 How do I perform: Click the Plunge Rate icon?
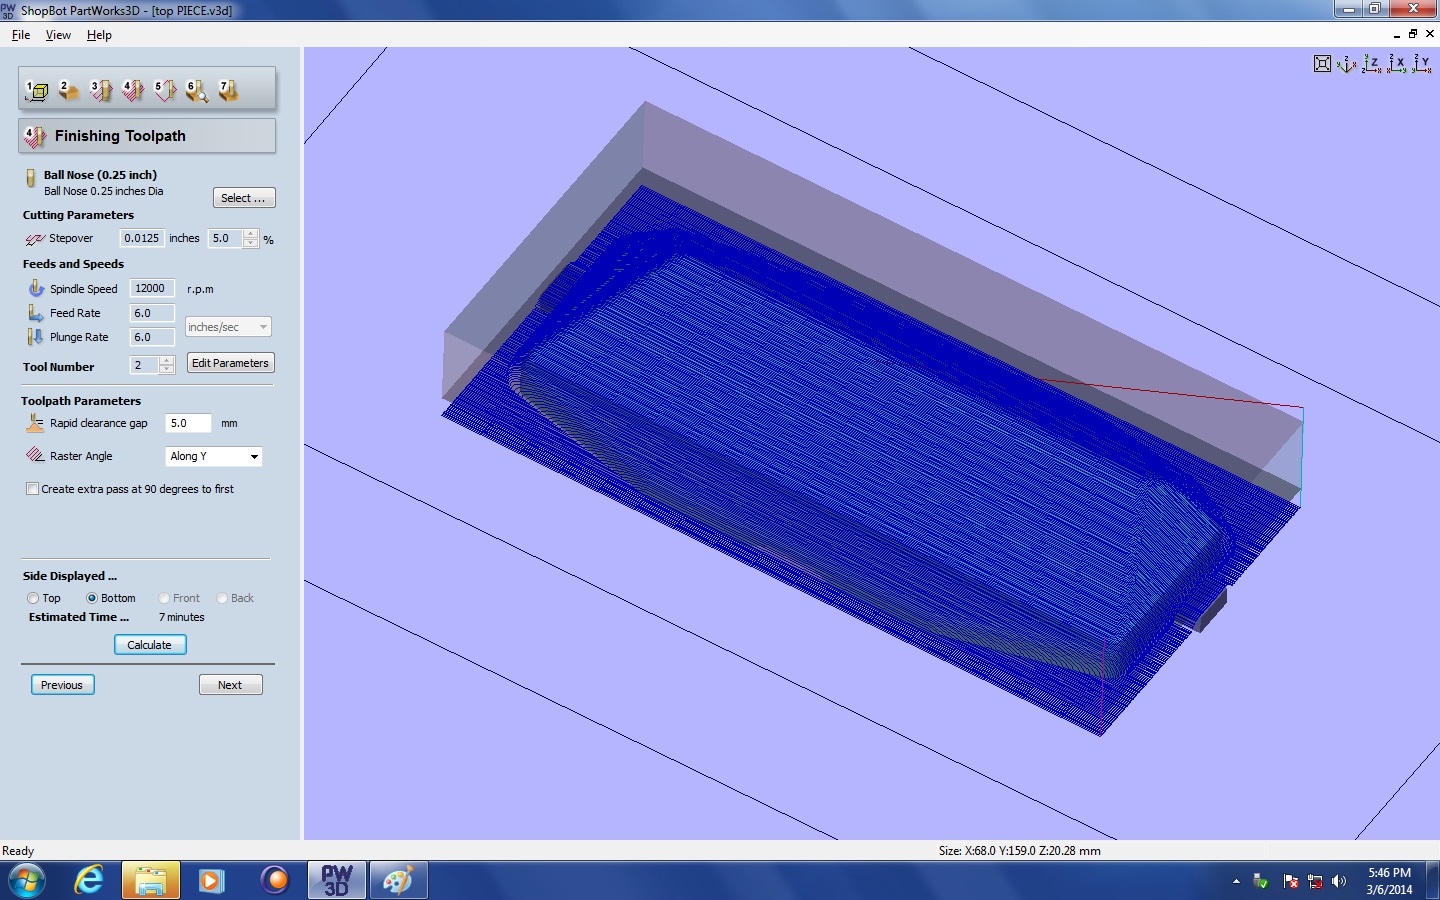coord(36,337)
